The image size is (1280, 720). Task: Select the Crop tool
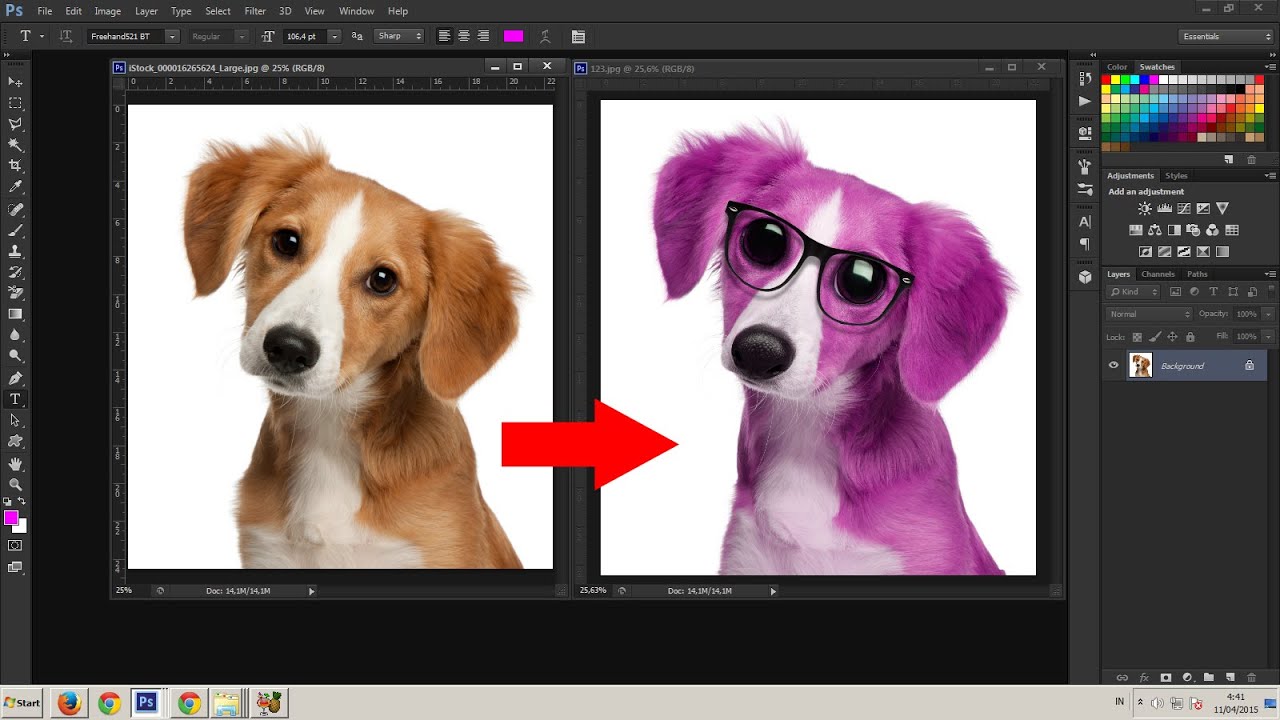(x=15, y=166)
